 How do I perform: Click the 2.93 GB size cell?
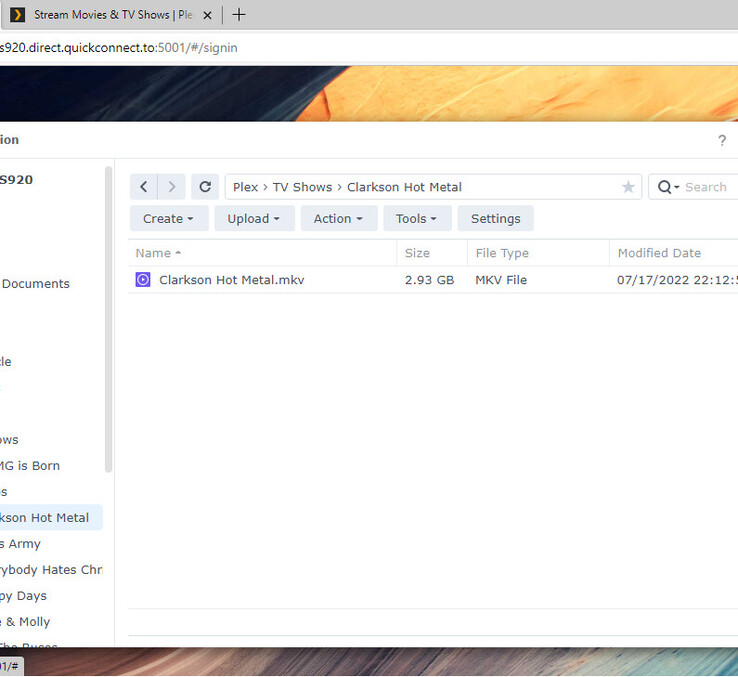tap(429, 280)
